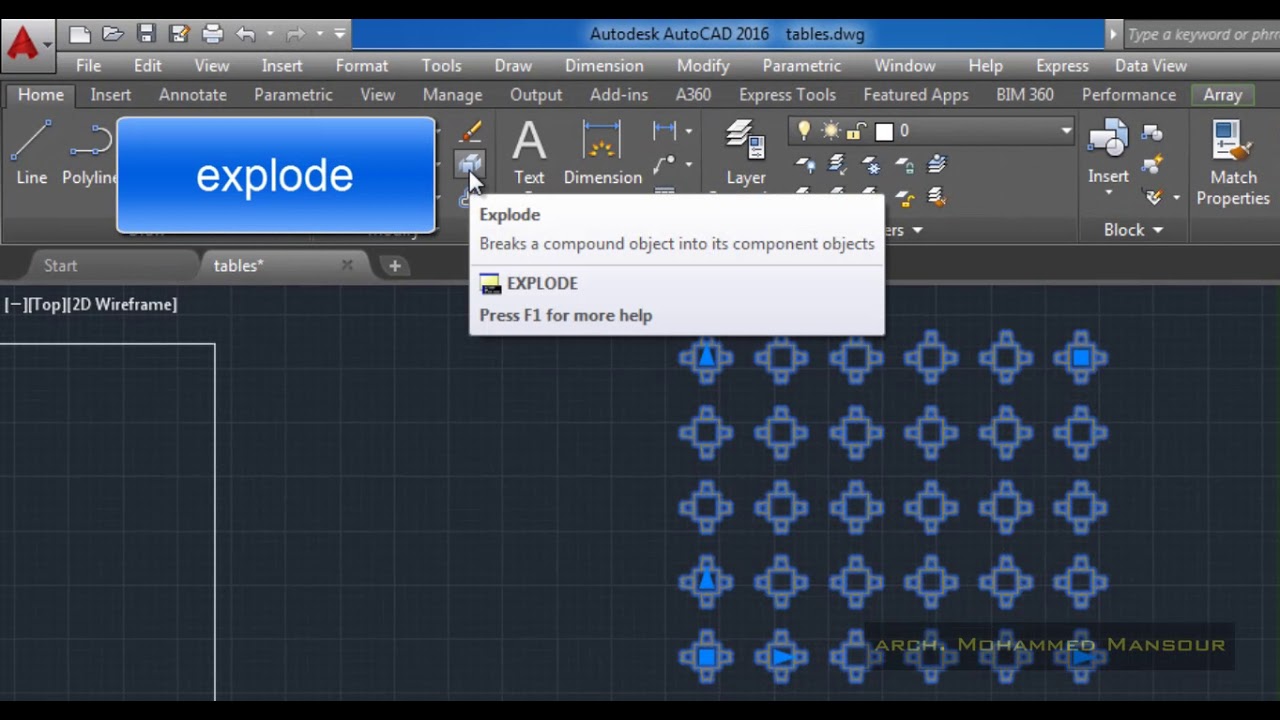Open the Edit Attributes dropdown arrow
Image resolution: width=1280 pixels, height=720 pixels.
click(1176, 197)
